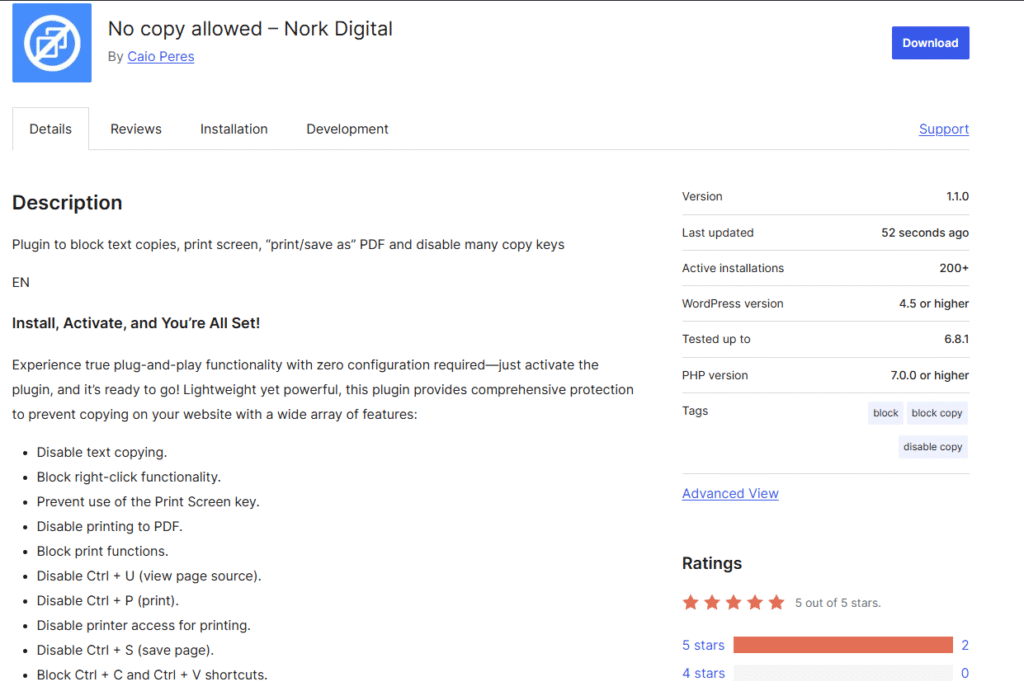1024x691 pixels.
Task: Click WordPress version value '4.5 or higher'
Action: (933, 304)
